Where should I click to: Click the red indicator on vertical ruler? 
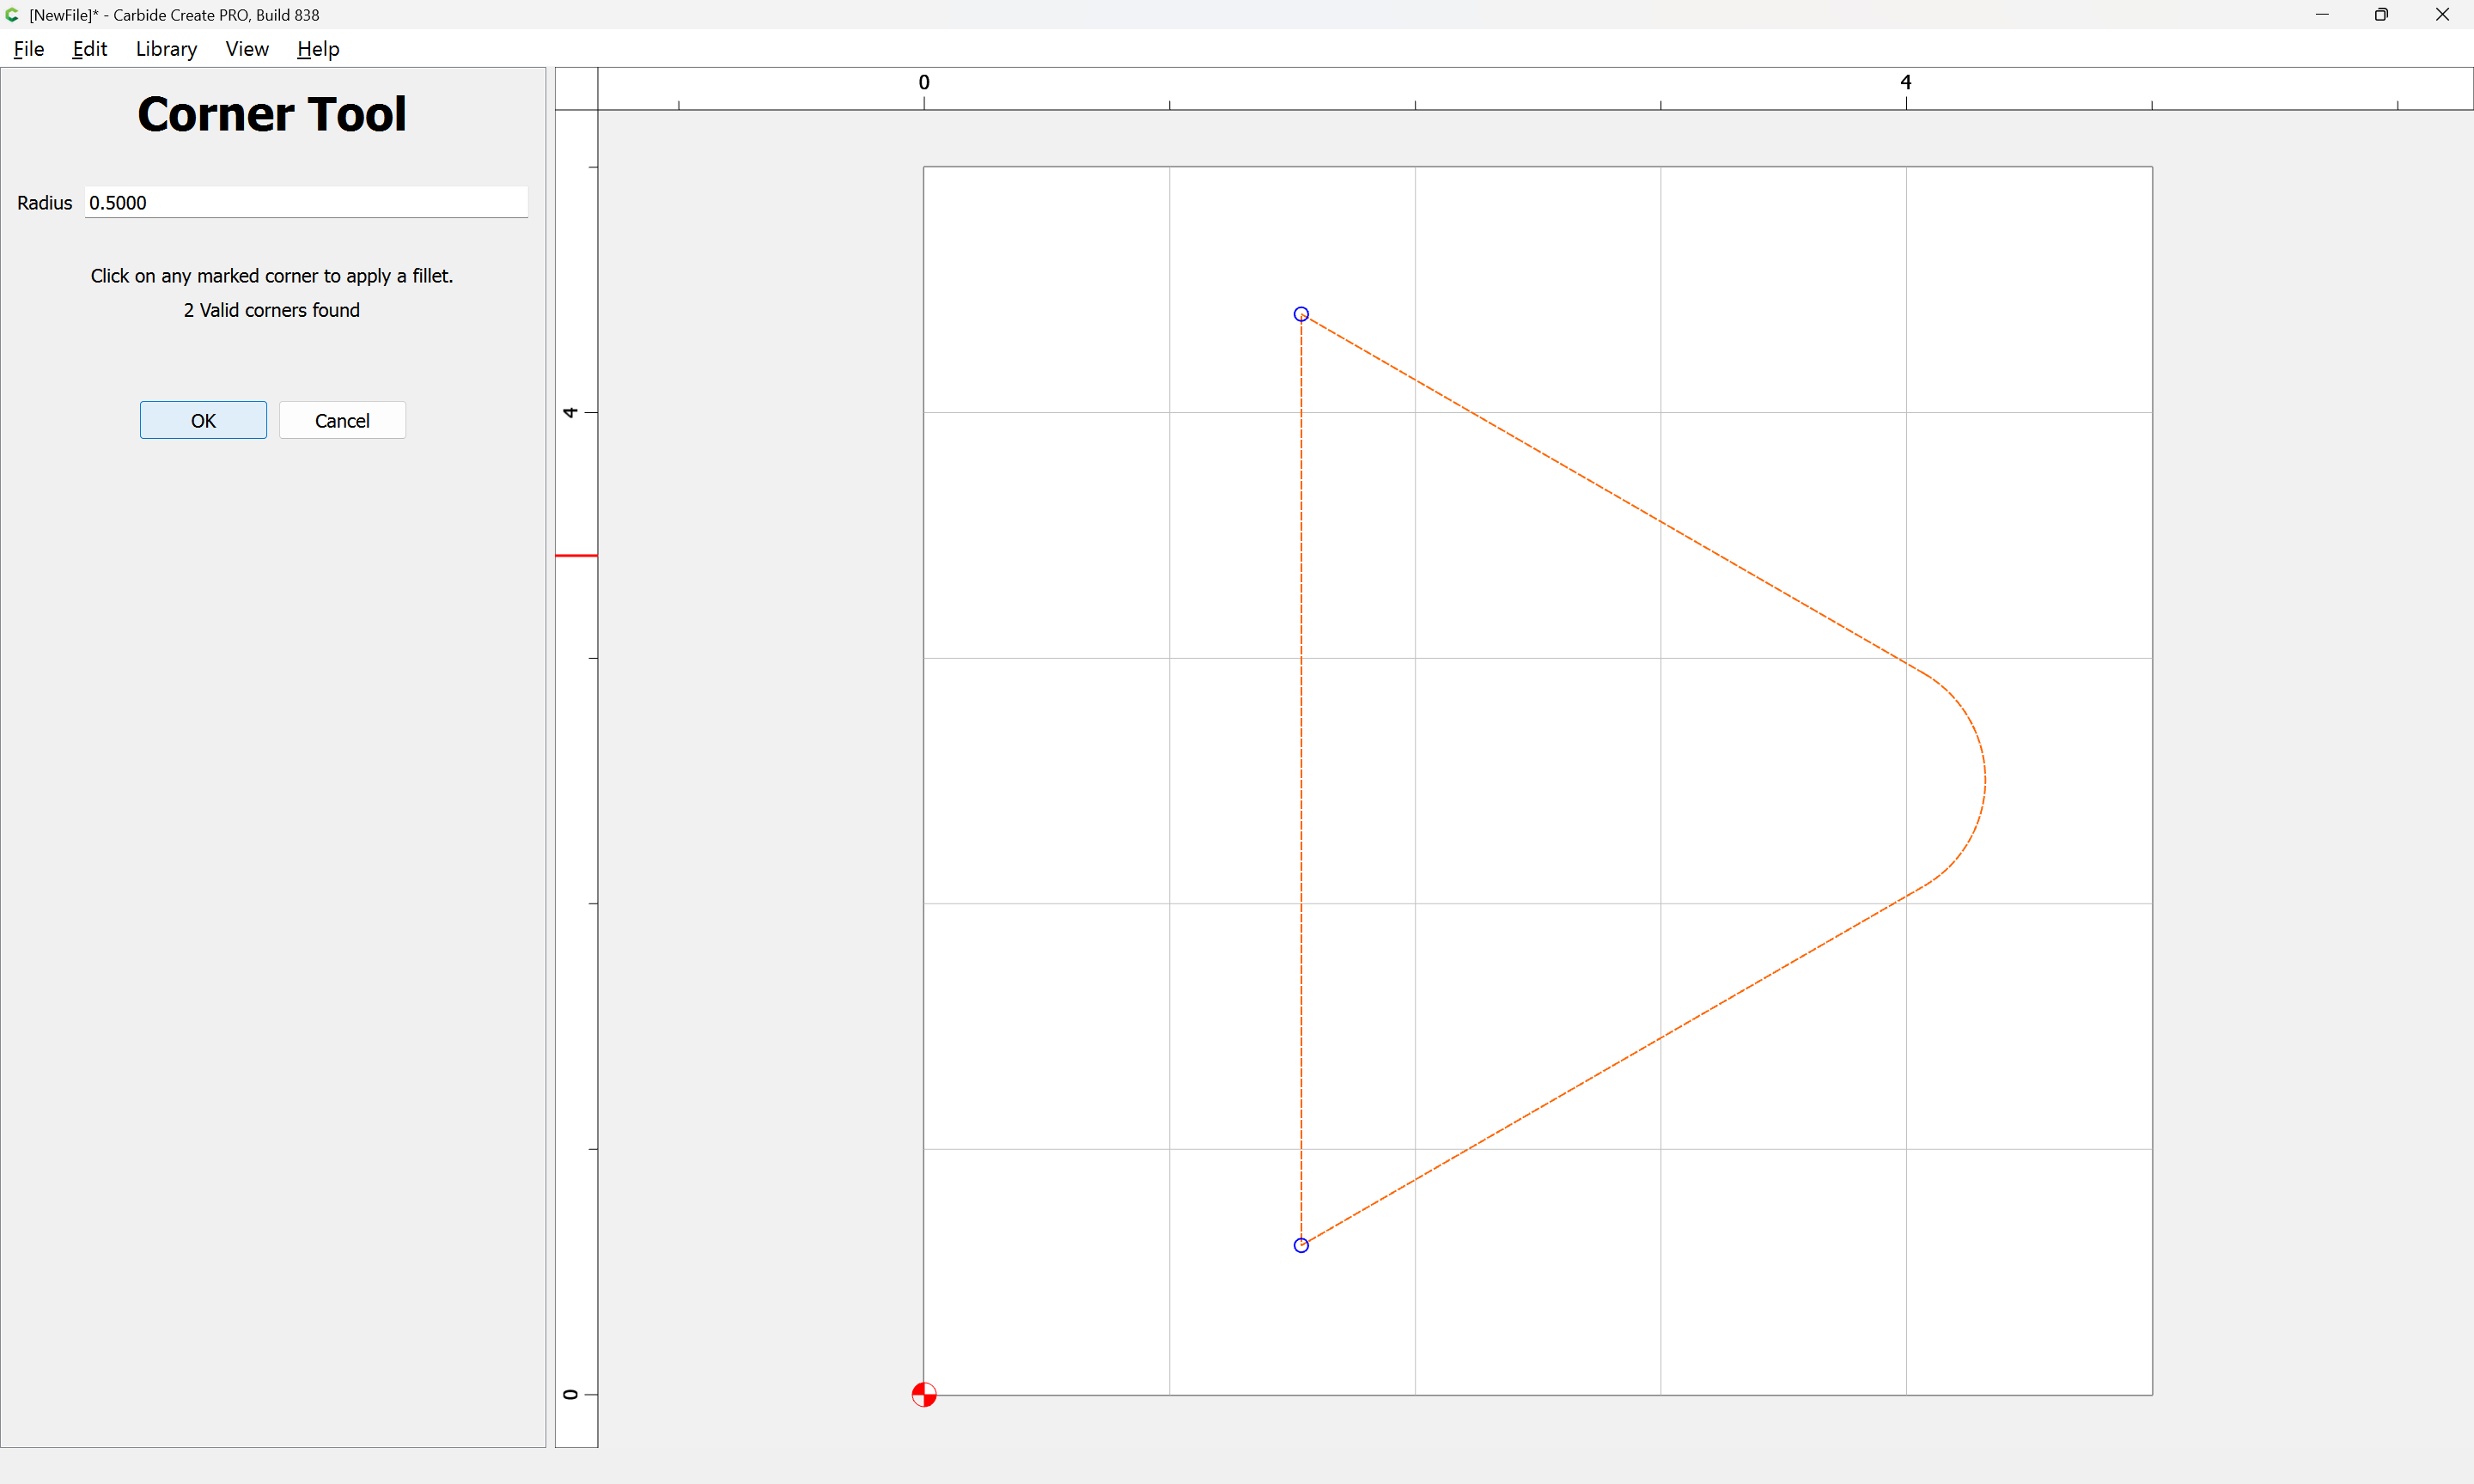pos(577,555)
